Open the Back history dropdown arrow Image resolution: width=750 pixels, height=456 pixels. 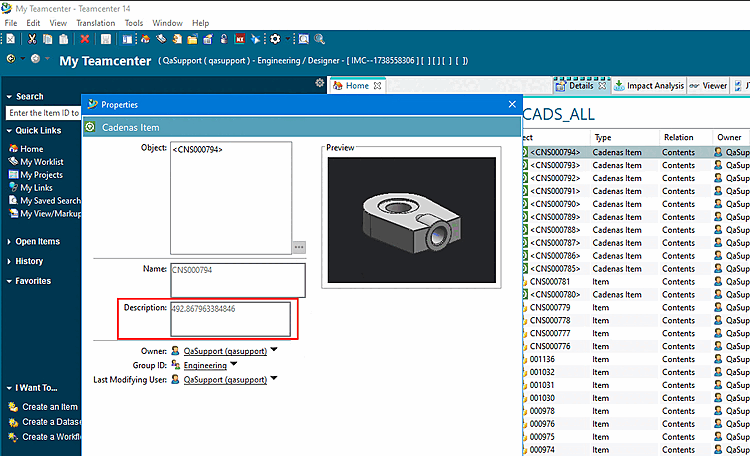[x=22, y=58]
